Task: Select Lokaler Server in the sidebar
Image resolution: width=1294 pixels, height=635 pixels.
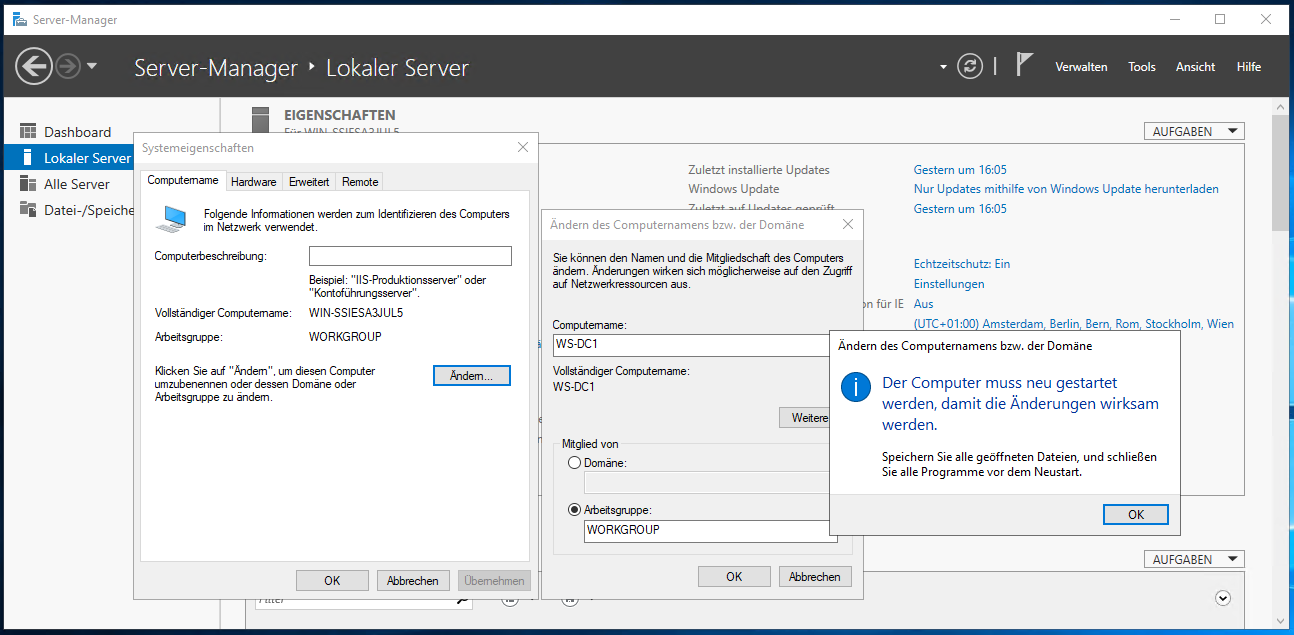Action: click(x=69, y=158)
